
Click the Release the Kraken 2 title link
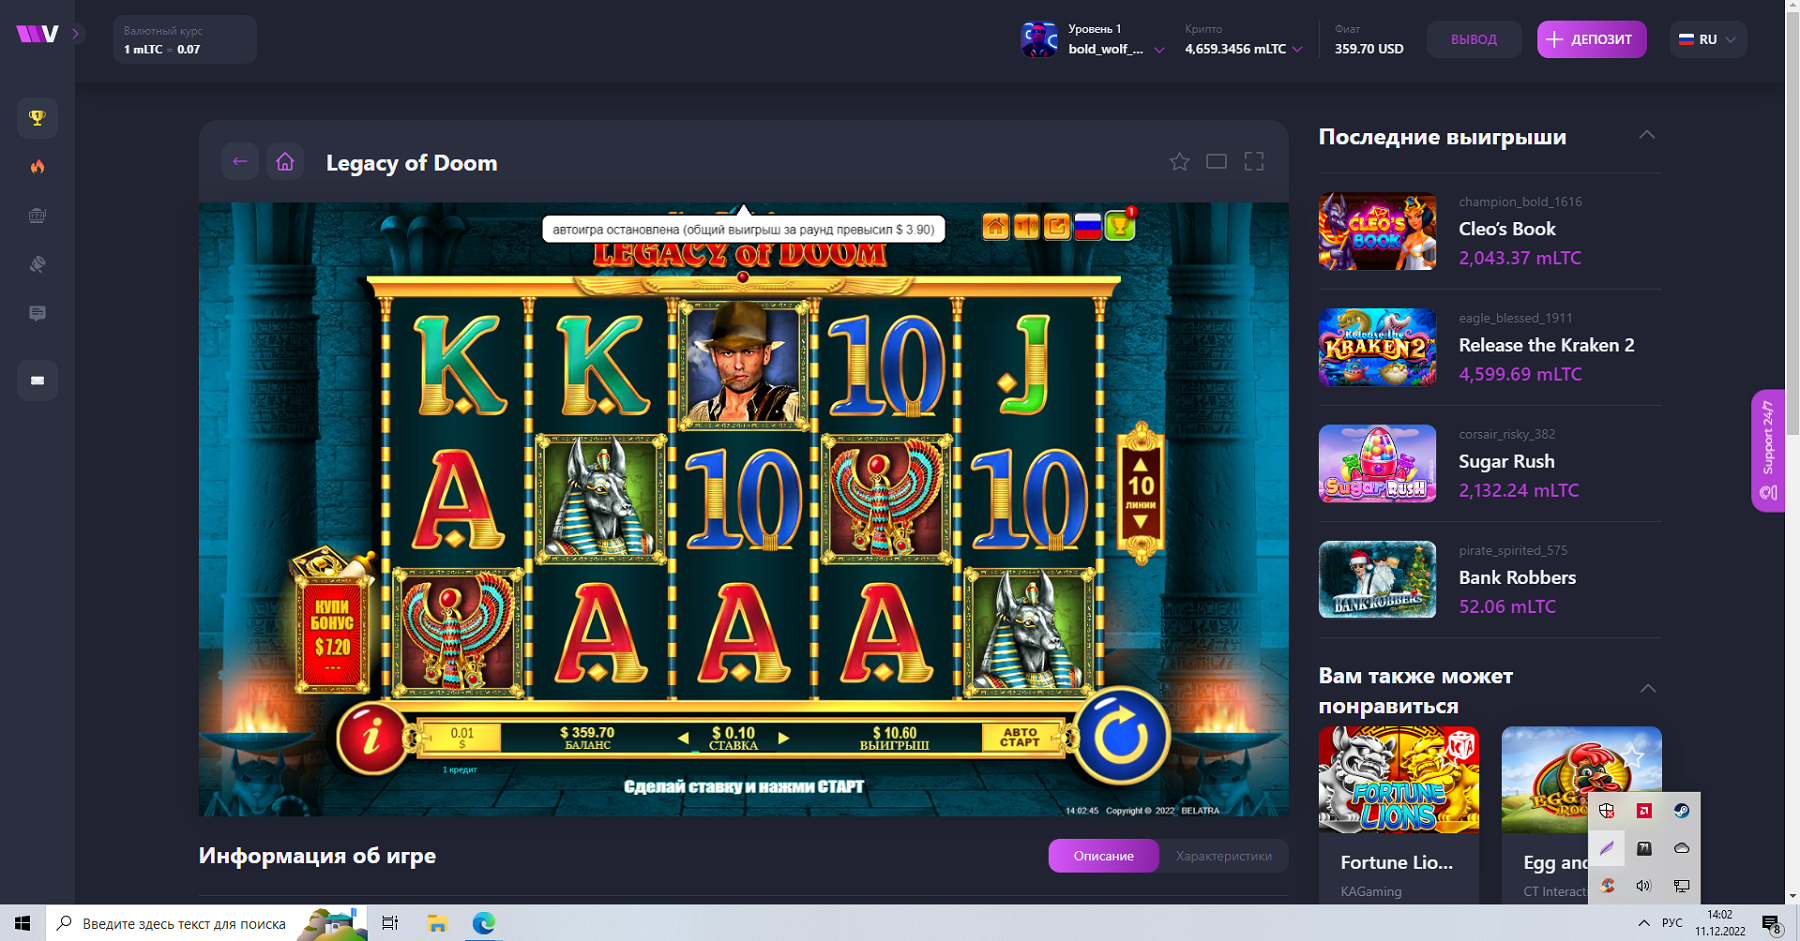[x=1547, y=345]
